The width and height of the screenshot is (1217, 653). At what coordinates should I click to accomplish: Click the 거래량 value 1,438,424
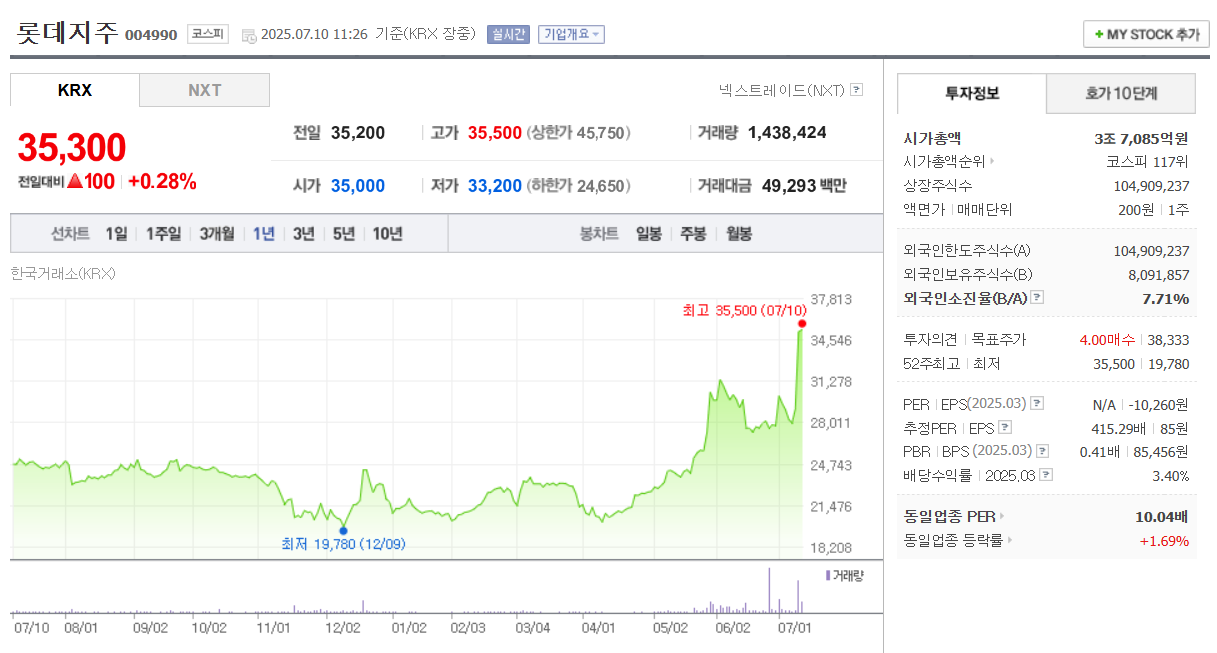(x=787, y=132)
